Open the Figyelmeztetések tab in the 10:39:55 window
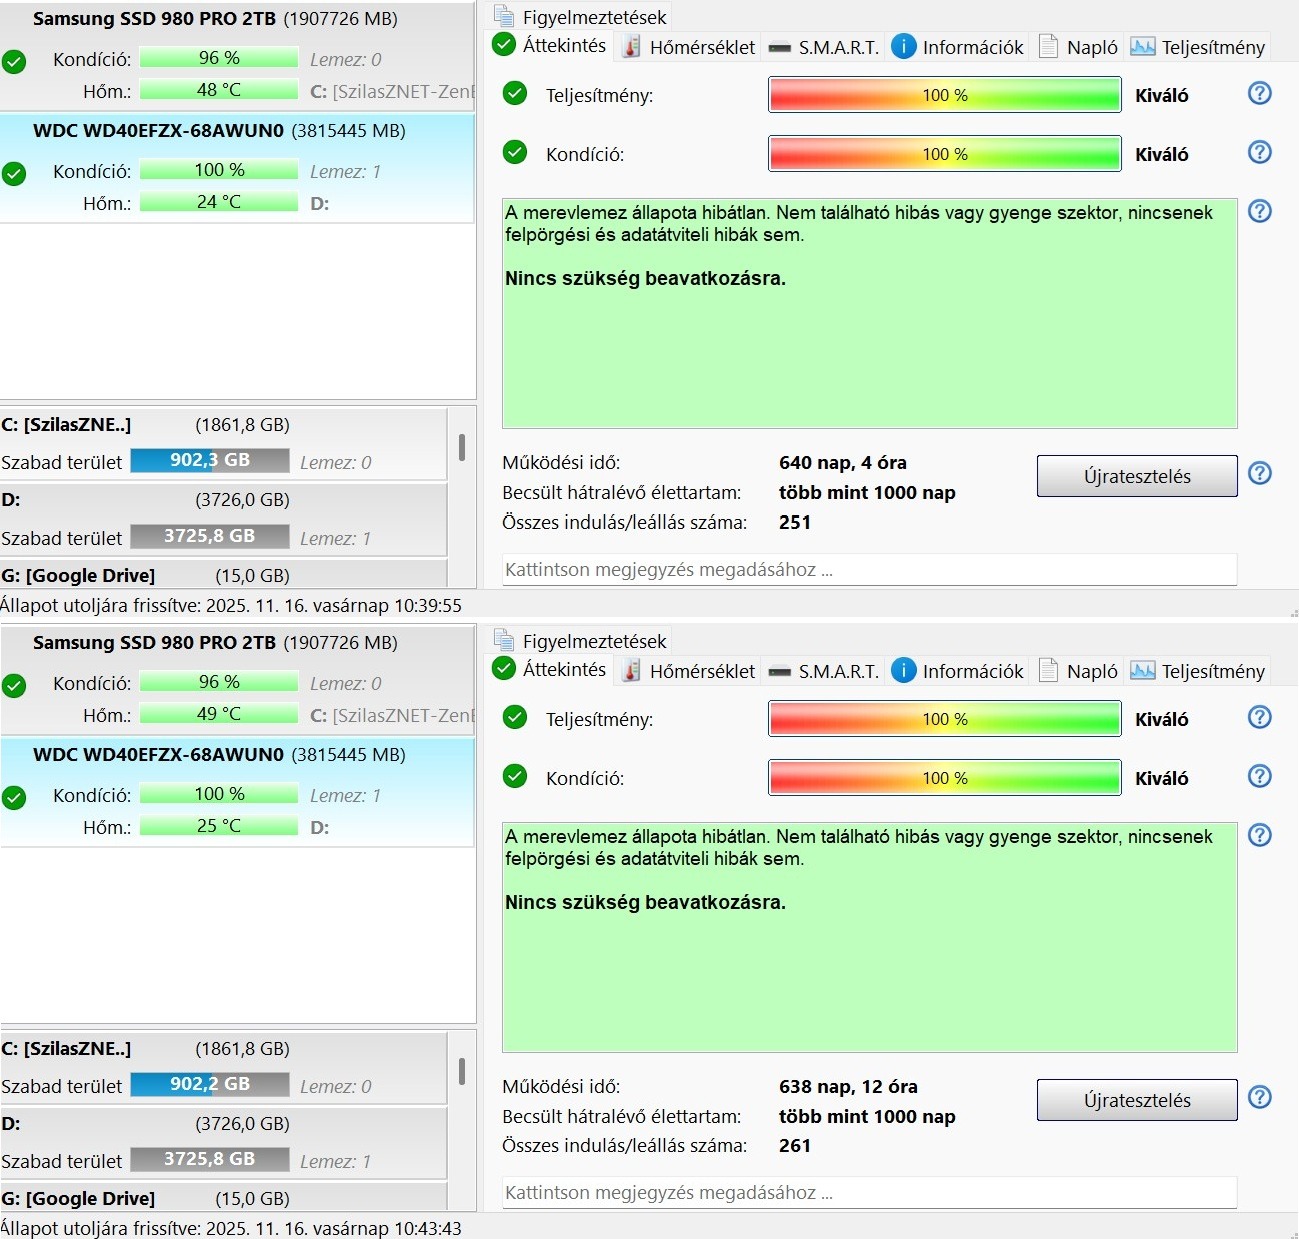1299x1239 pixels. click(x=580, y=17)
